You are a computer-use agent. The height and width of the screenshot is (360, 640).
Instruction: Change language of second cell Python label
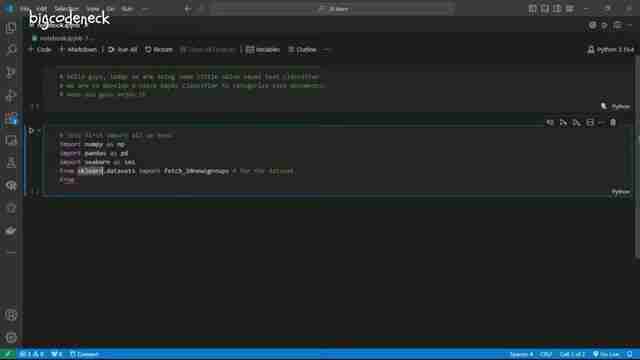tap(621, 192)
